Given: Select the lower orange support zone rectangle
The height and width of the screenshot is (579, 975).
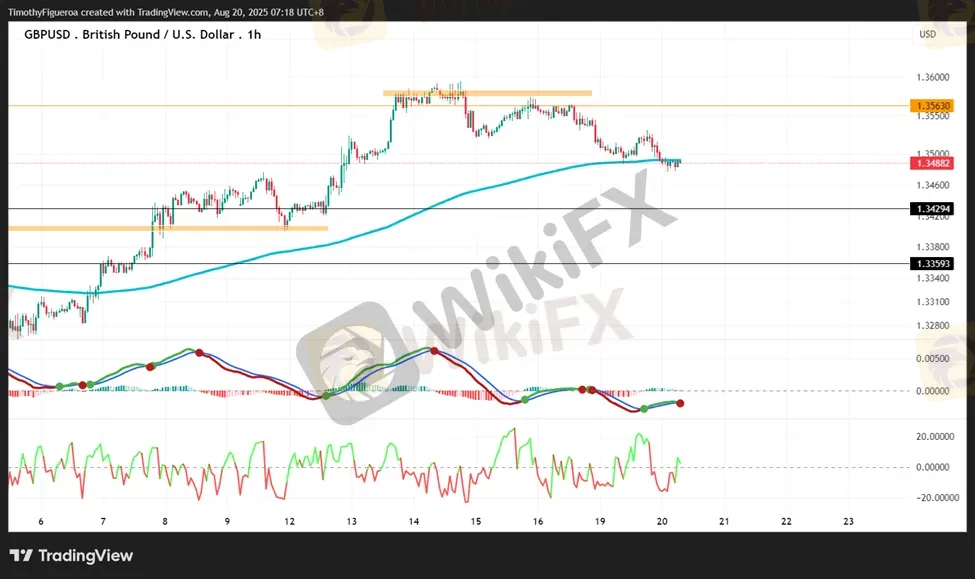Looking at the screenshot, I should (168, 228).
